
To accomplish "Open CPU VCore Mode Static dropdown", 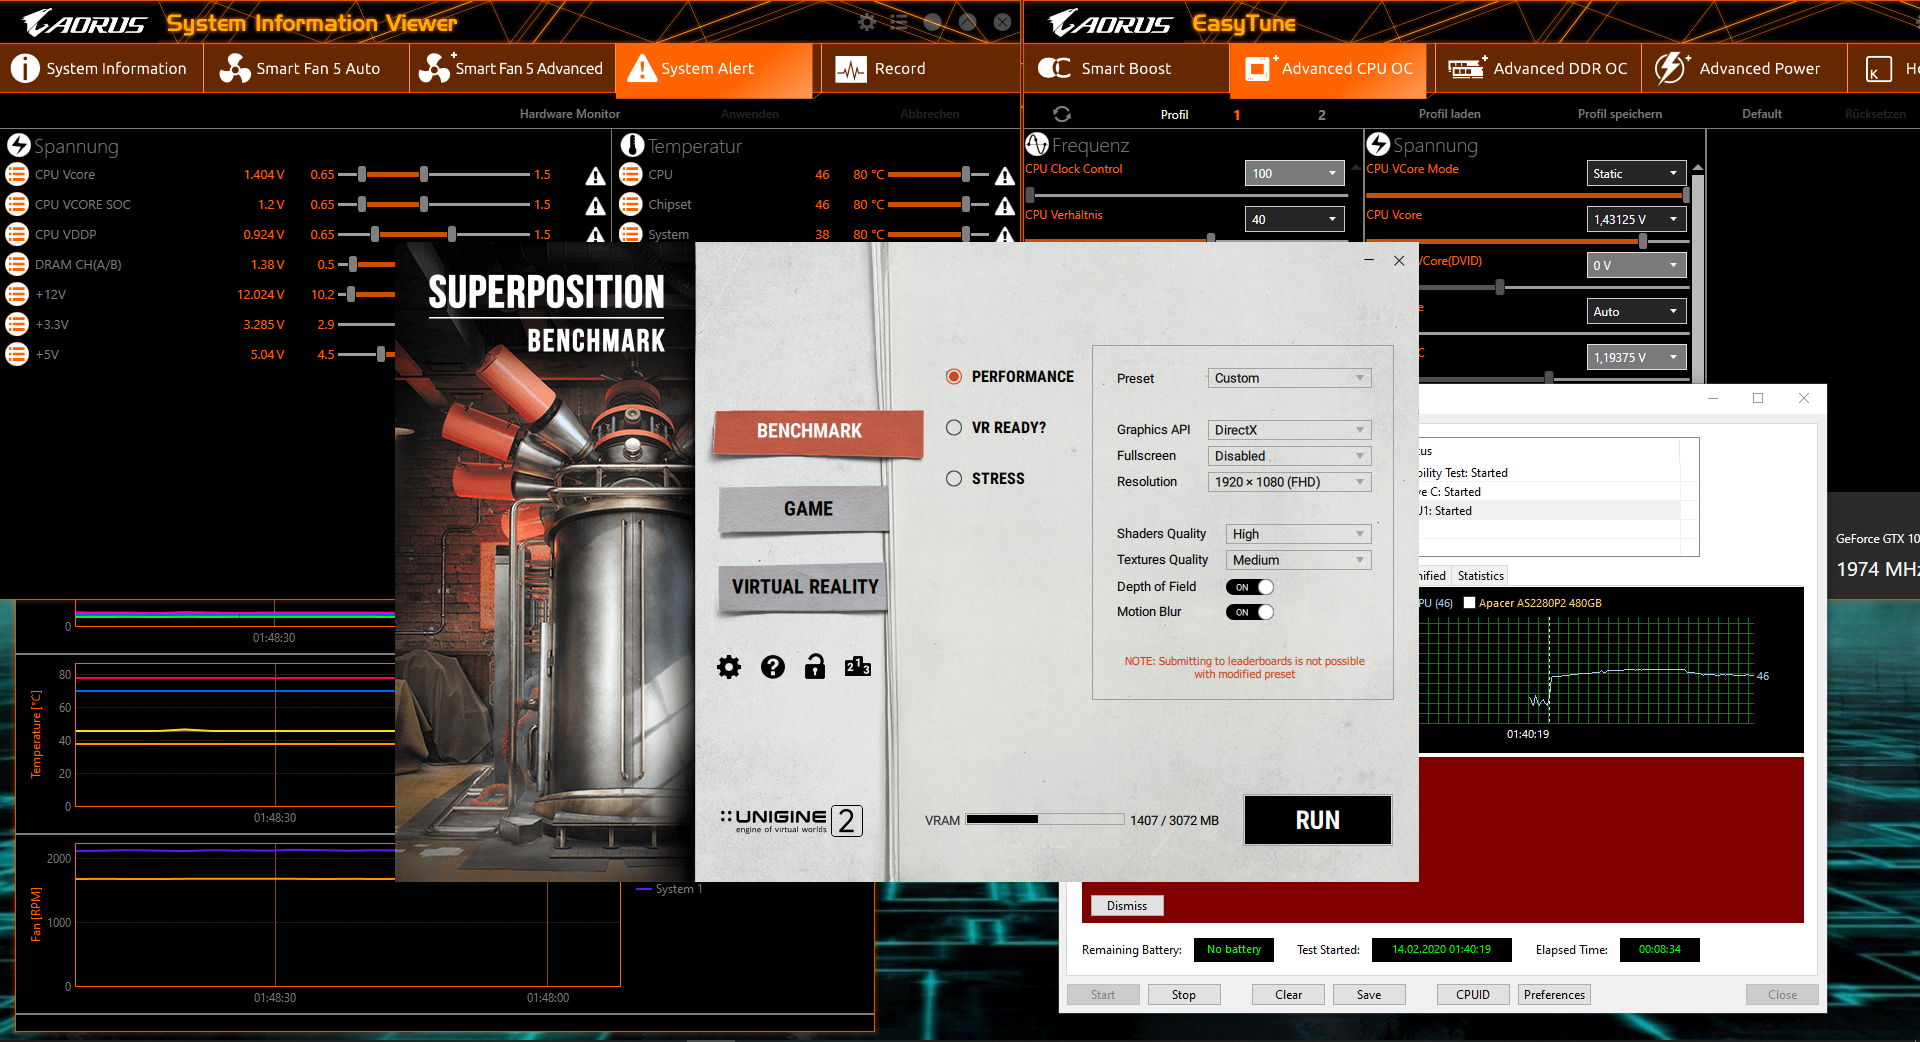I will pos(1636,173).
